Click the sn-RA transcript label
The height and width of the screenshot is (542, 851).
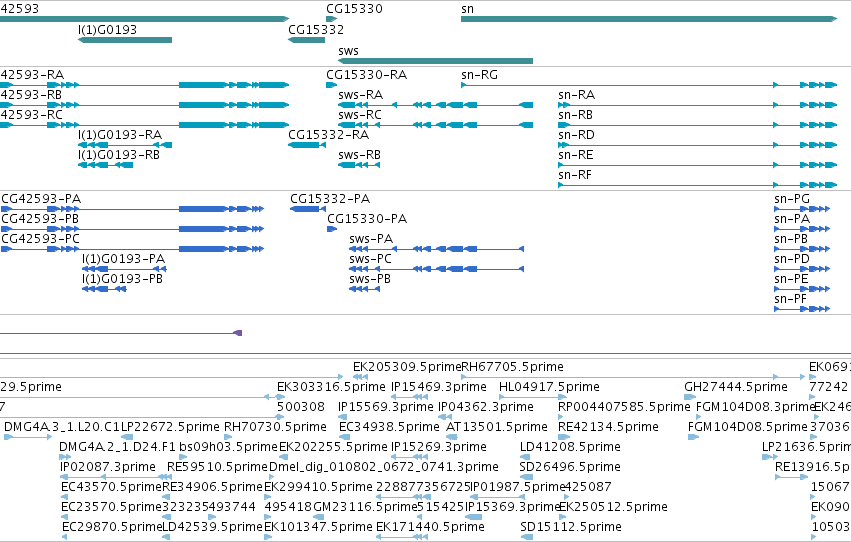(x=576, y=94)
